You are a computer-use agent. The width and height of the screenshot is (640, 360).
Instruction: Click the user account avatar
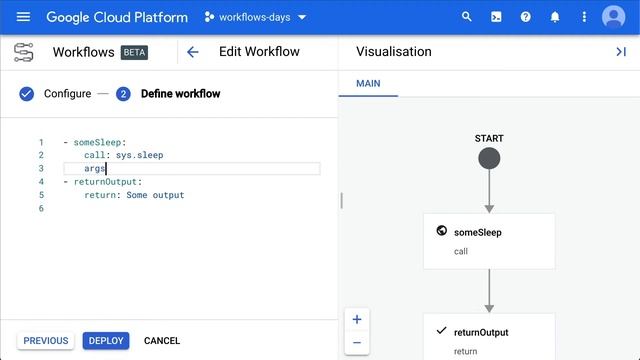[613, 17]
